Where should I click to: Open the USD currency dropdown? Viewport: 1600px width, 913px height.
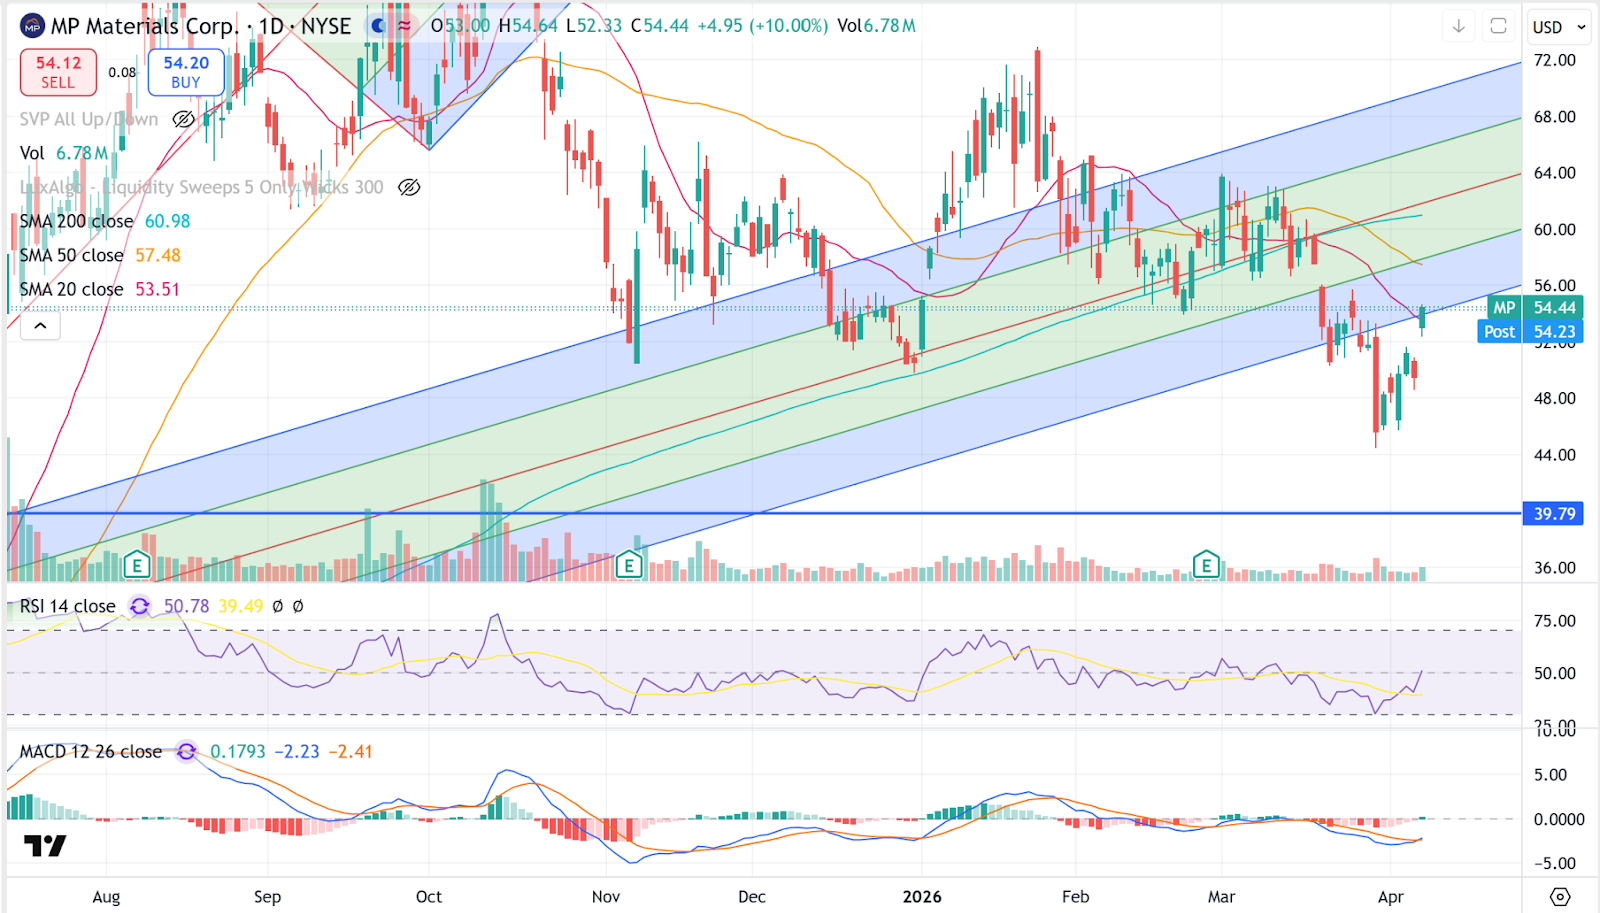[x=1559, y=27]
